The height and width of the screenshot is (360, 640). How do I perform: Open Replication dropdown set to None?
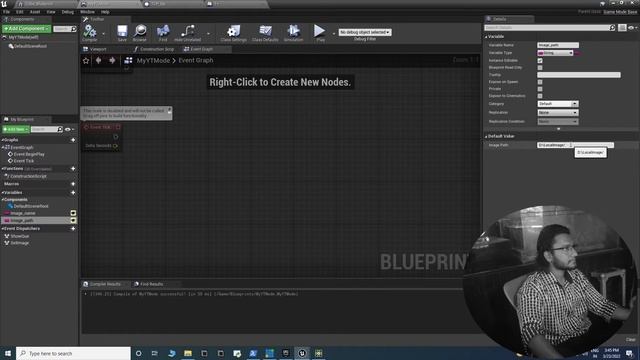coord(558,113)
